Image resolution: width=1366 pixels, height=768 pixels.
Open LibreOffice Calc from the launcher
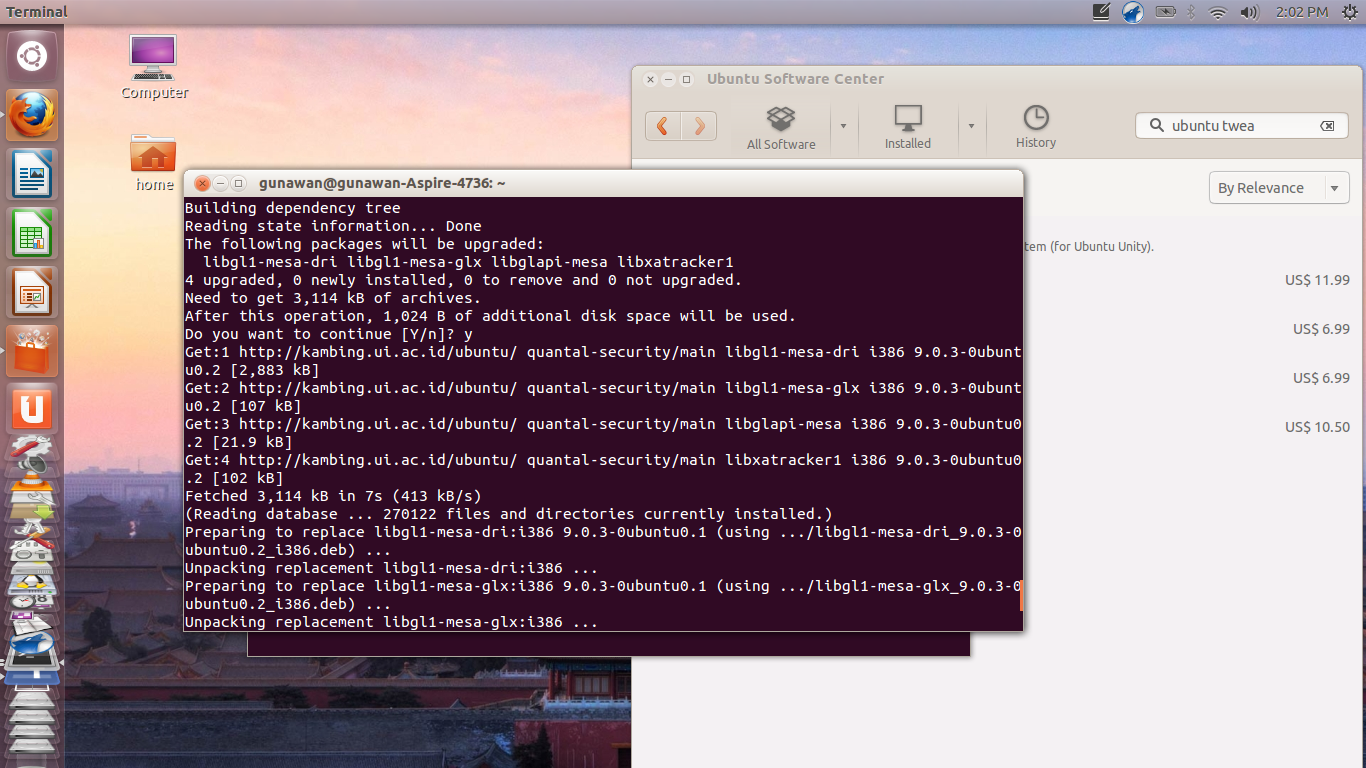coord(32,232)
